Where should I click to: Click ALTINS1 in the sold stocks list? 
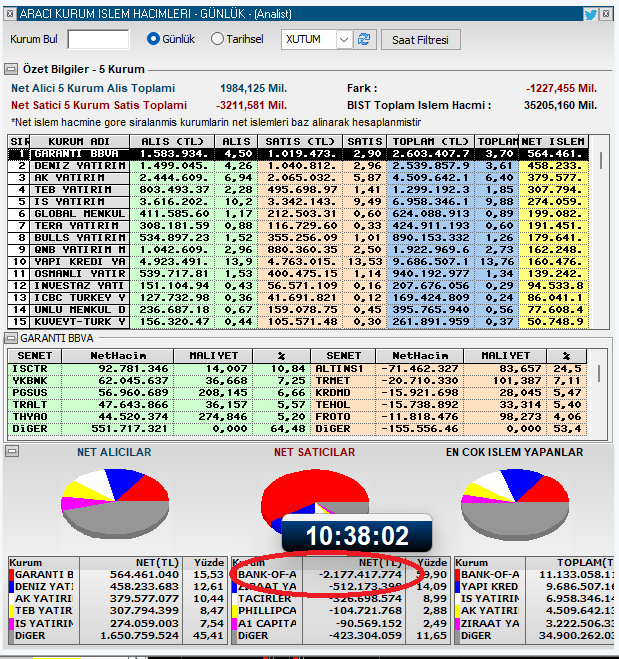[x=339, y=369]
